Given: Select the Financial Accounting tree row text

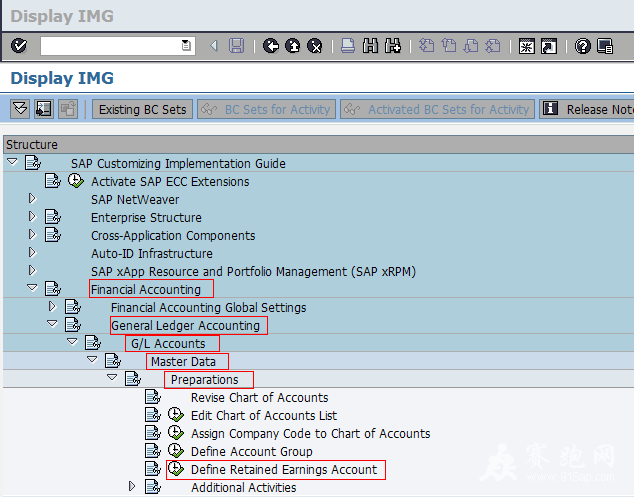Looking at the screenshot, I should point(146,290).
